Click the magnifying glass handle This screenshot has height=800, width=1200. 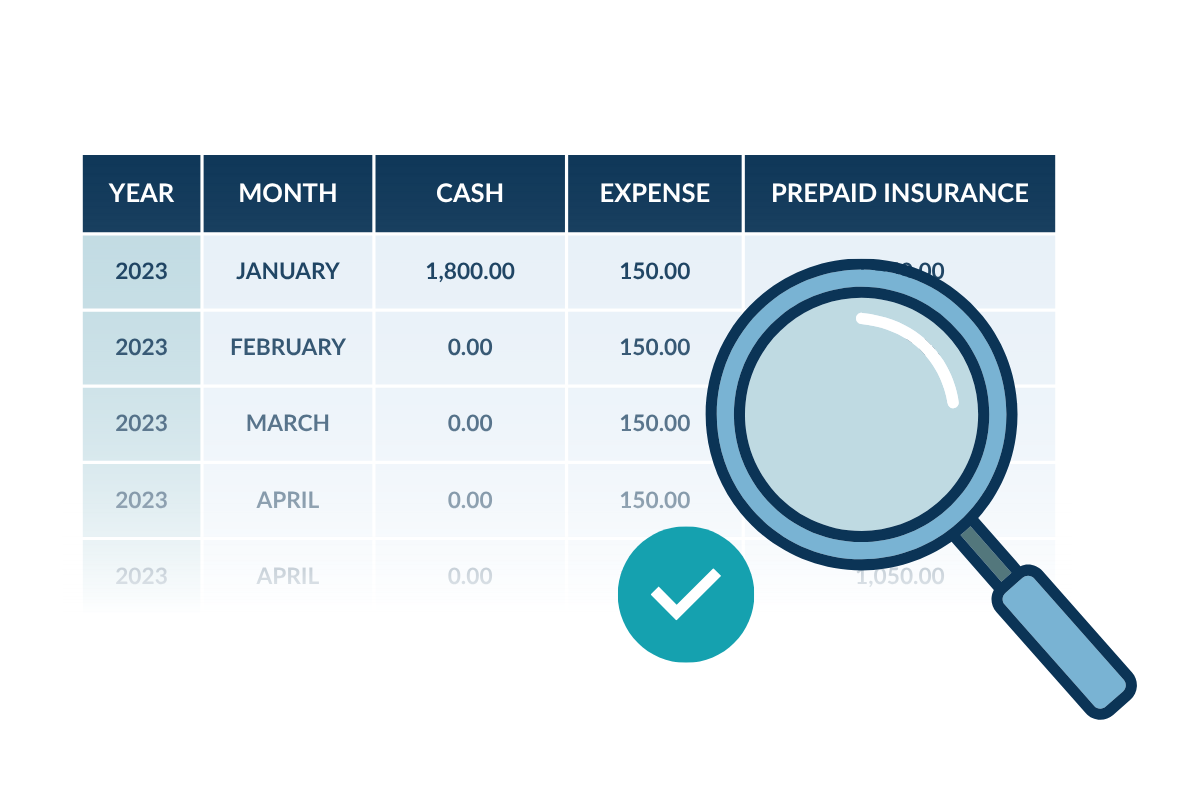1065,642
